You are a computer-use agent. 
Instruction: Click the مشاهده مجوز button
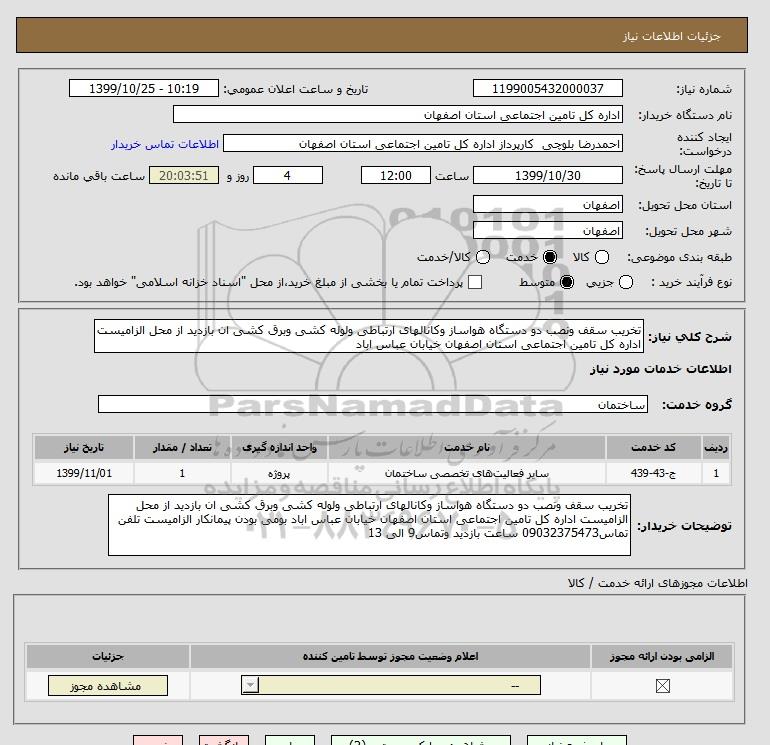coord(108,686)
